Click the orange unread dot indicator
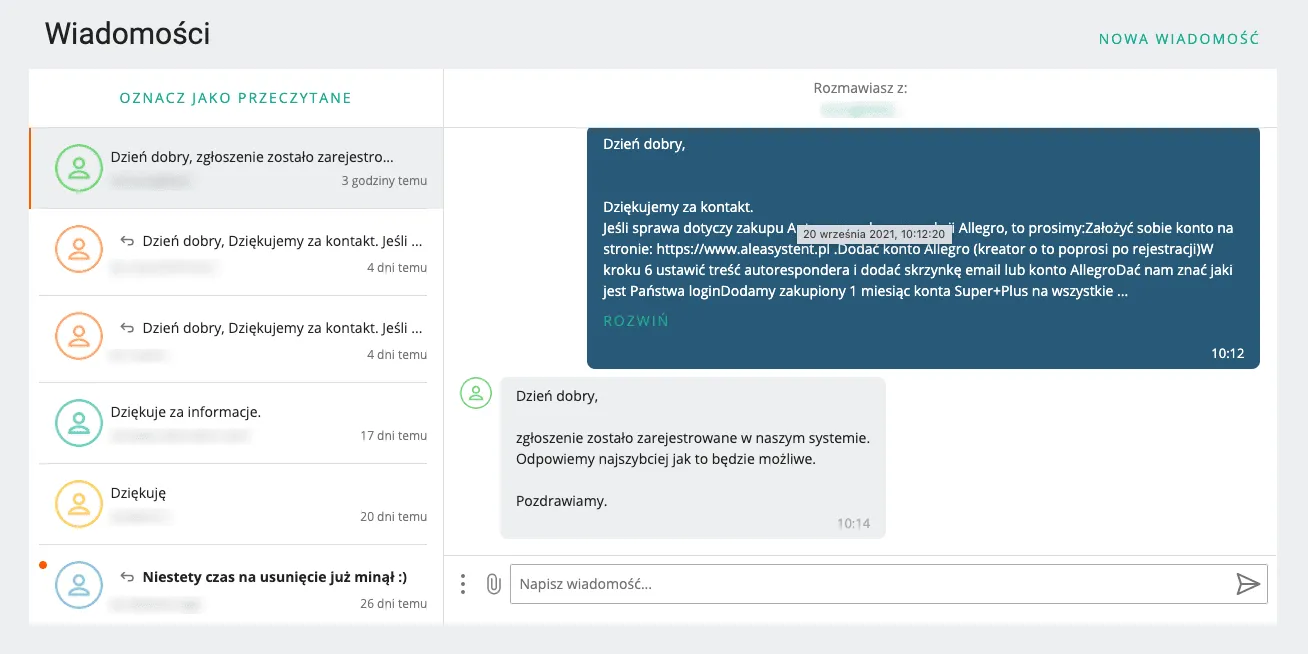 click(x=43, y=566)
